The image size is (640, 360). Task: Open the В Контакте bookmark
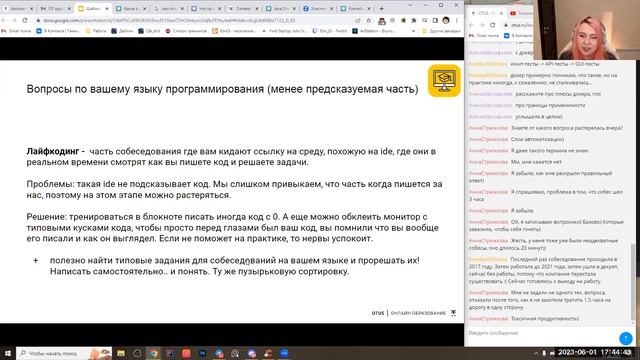pos(58,31)
